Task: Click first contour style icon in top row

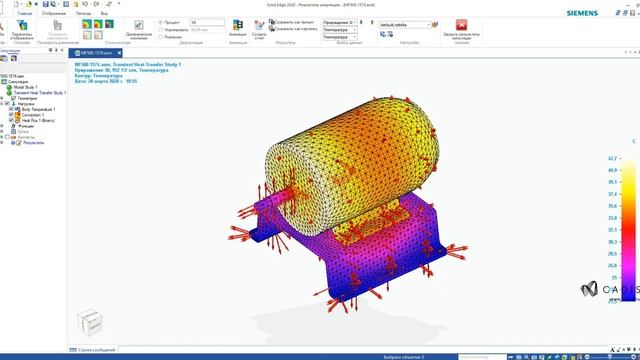Action: click(x=87, y=24)
